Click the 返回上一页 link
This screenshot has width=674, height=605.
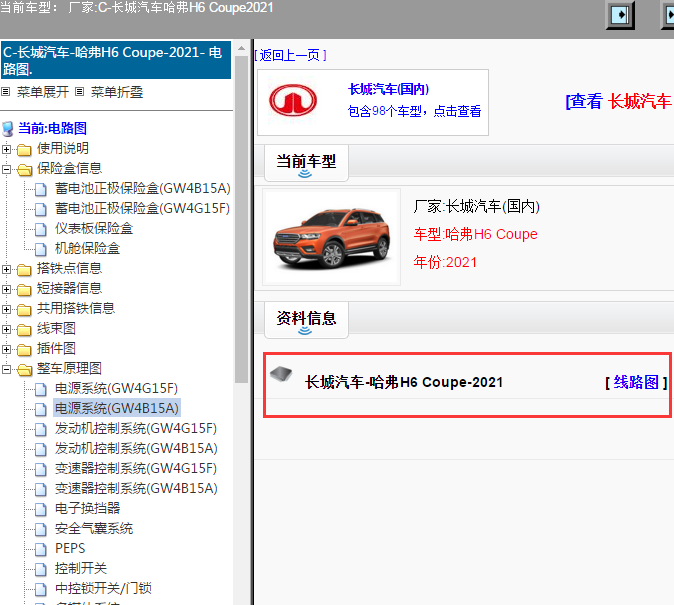pyautogui.click(x=290, y=55)
